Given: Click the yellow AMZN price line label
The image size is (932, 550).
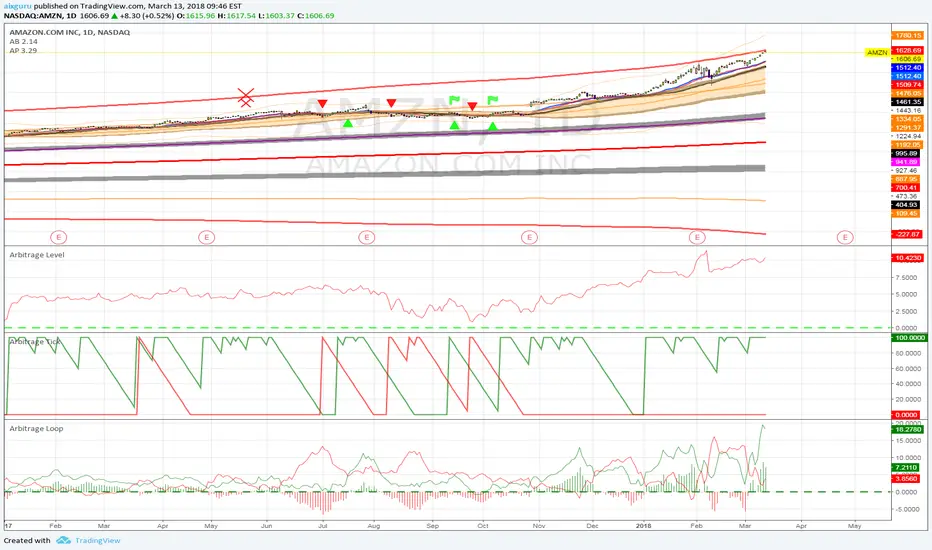Looking at the screenshot, I should pyautogui.click(x=877, y=53).
